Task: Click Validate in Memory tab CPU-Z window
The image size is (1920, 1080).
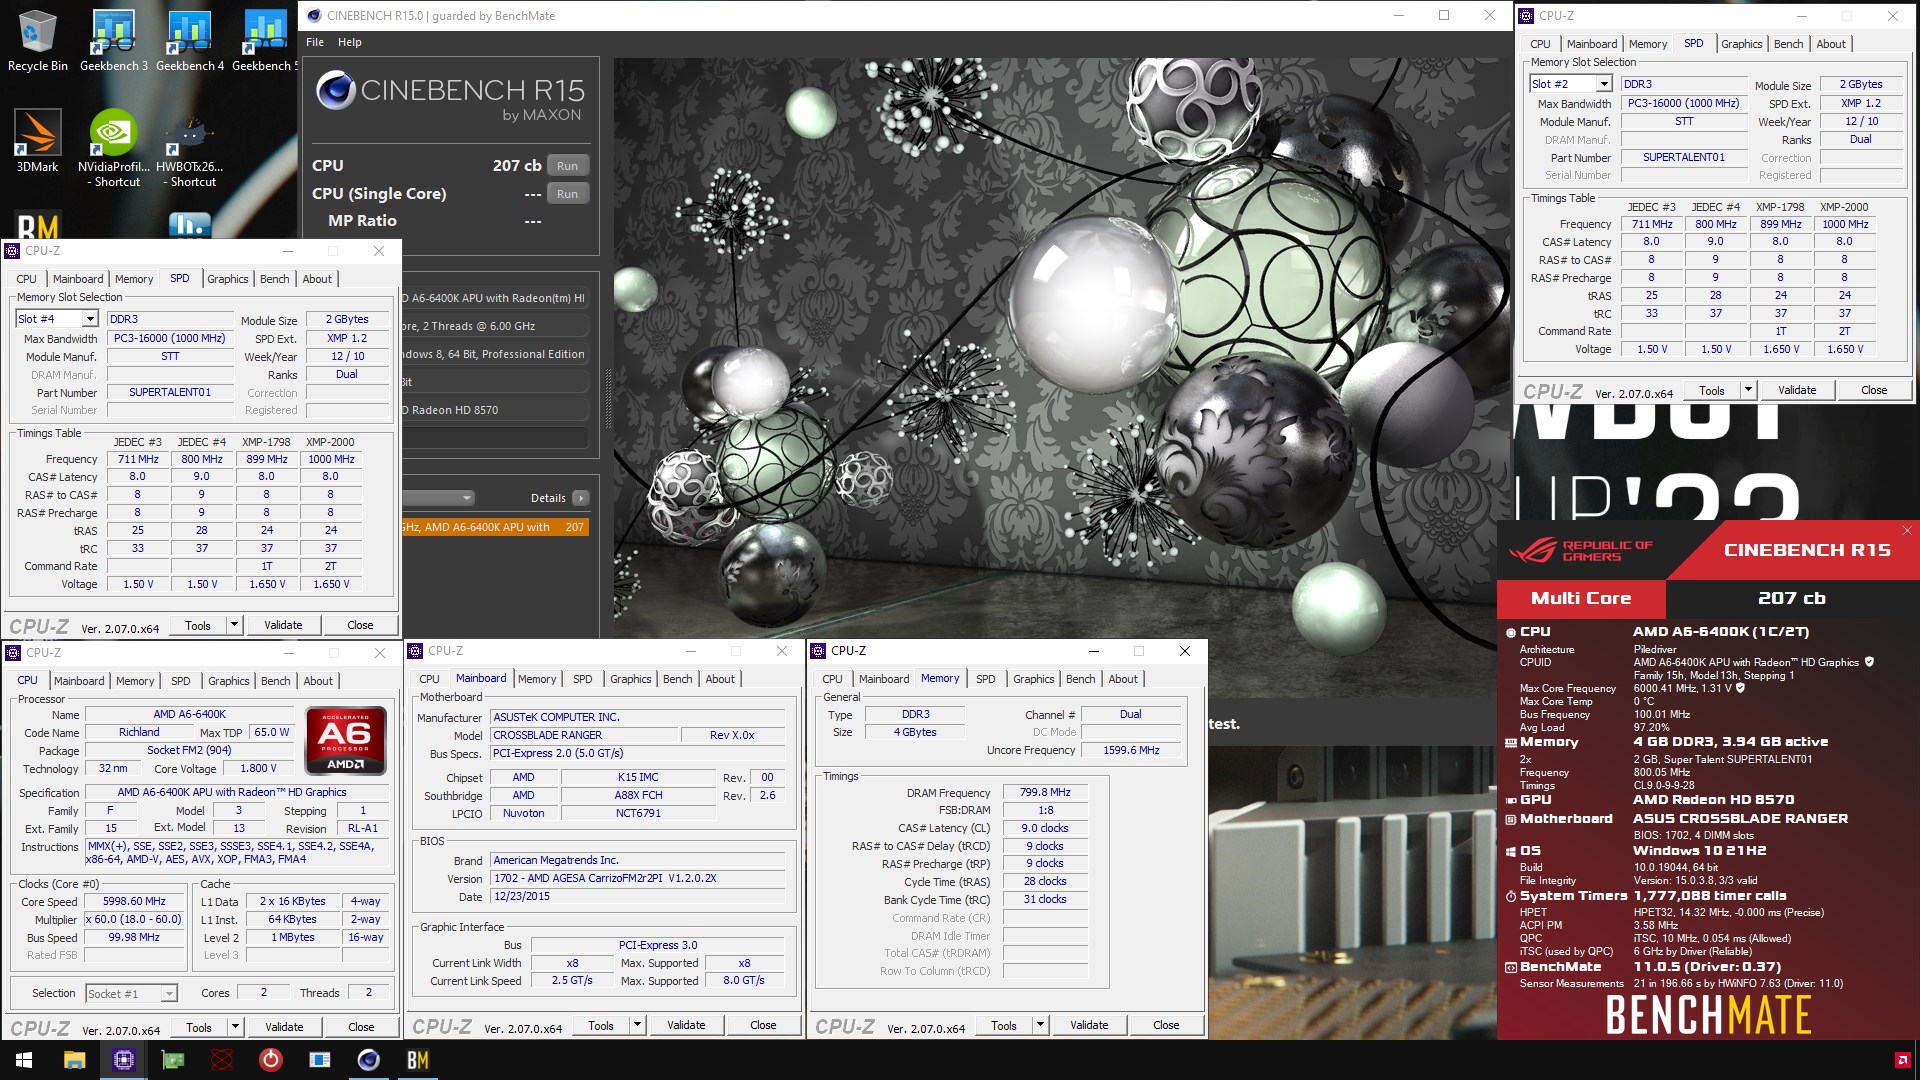Action: point(1089,1025)
